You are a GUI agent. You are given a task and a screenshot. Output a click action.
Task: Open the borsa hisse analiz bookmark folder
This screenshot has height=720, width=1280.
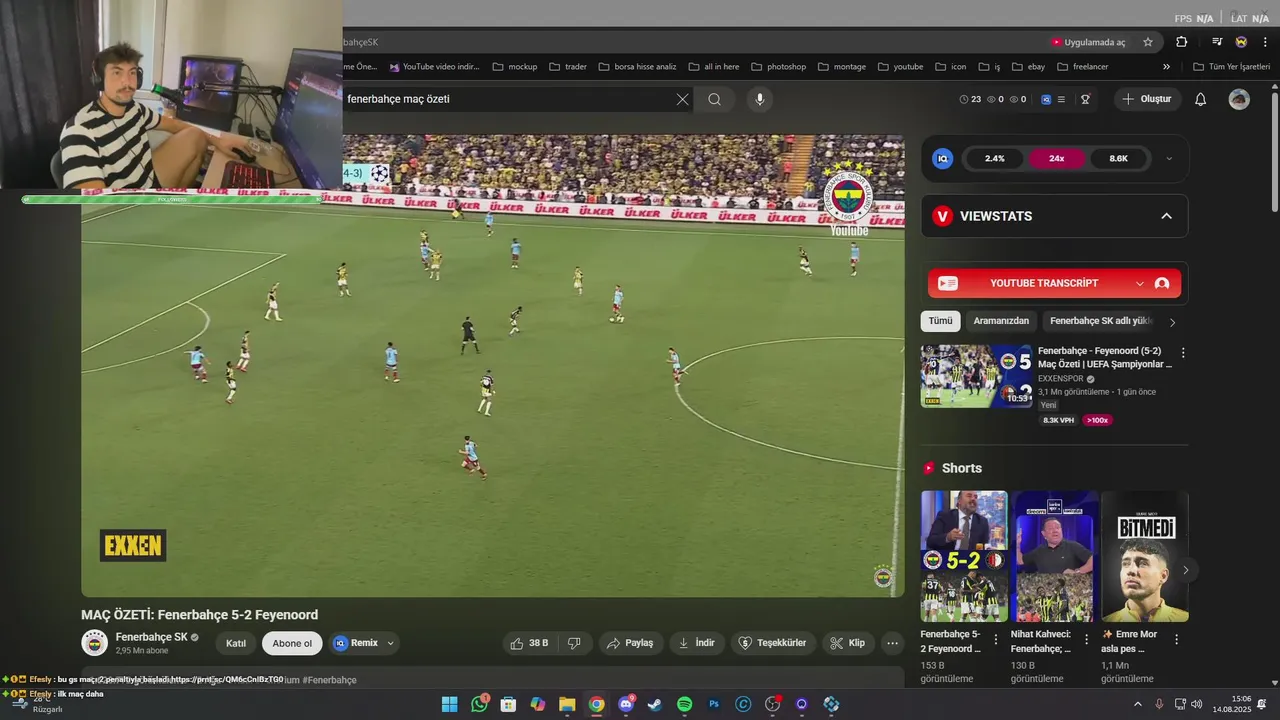click(637, 67)
